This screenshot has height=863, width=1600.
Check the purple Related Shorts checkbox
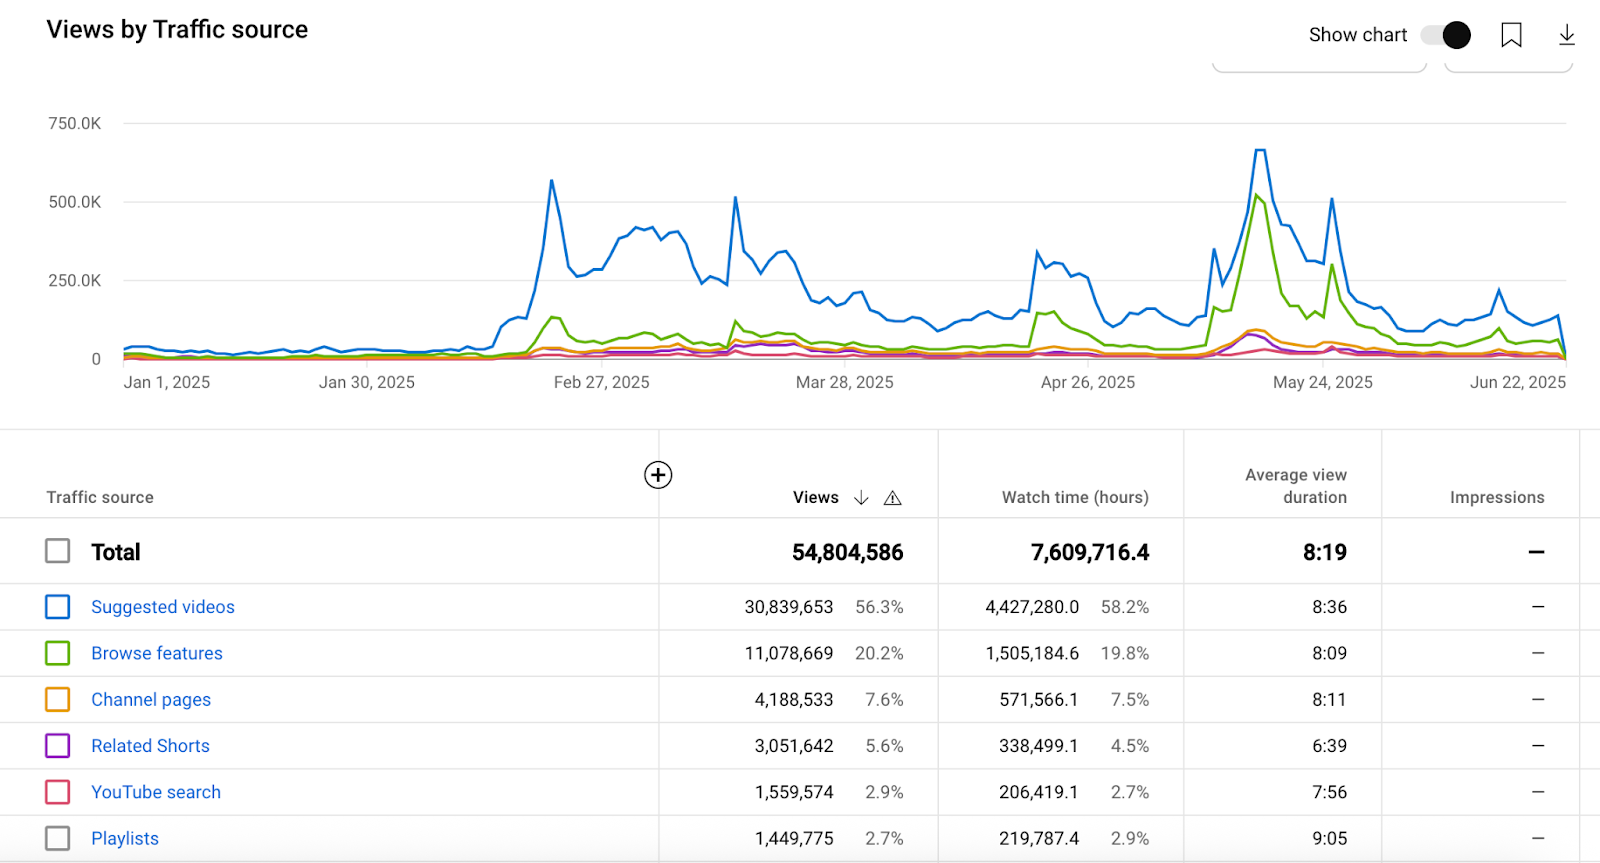[58, 746]
